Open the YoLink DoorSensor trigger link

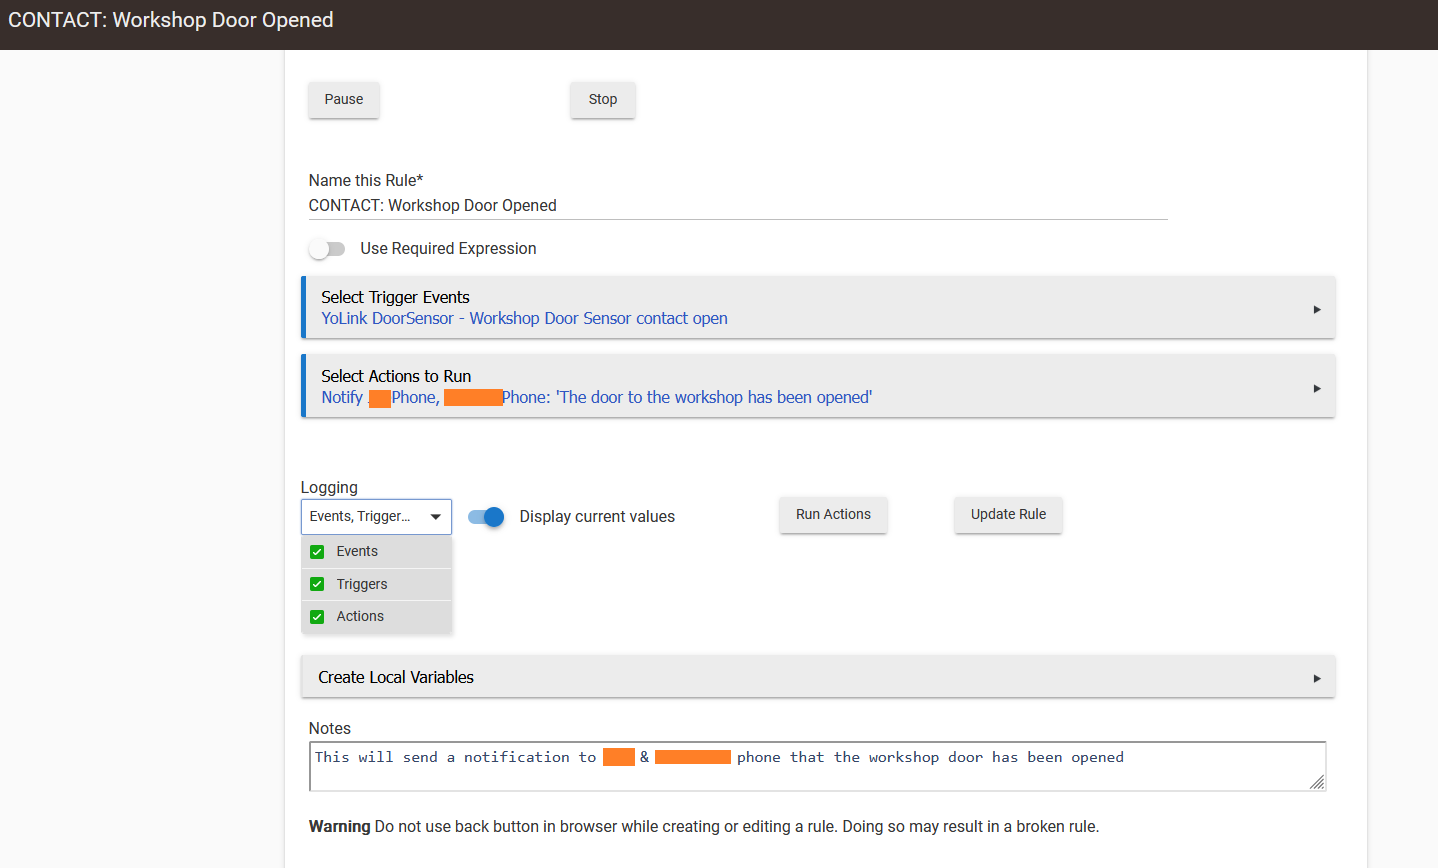[523, 318]
